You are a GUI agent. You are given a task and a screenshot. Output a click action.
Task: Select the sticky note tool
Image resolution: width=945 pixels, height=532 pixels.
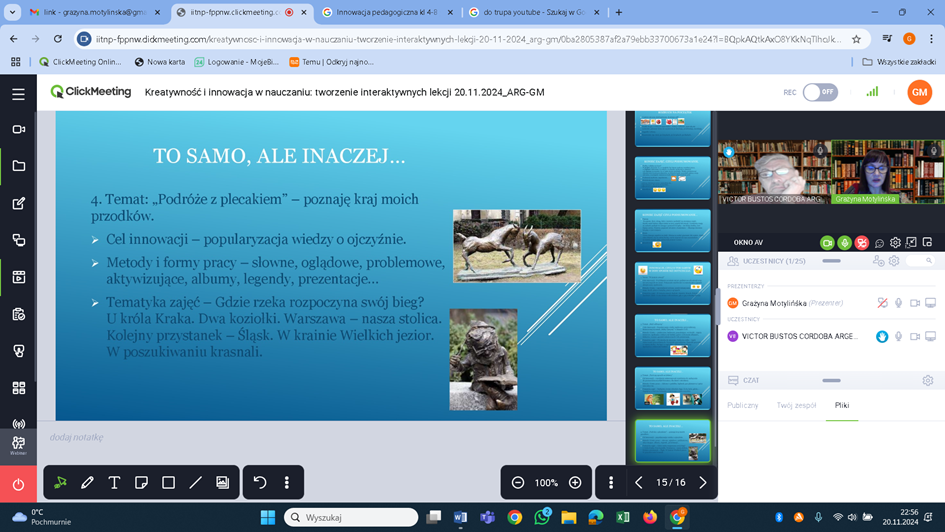[x=141, y=483]
